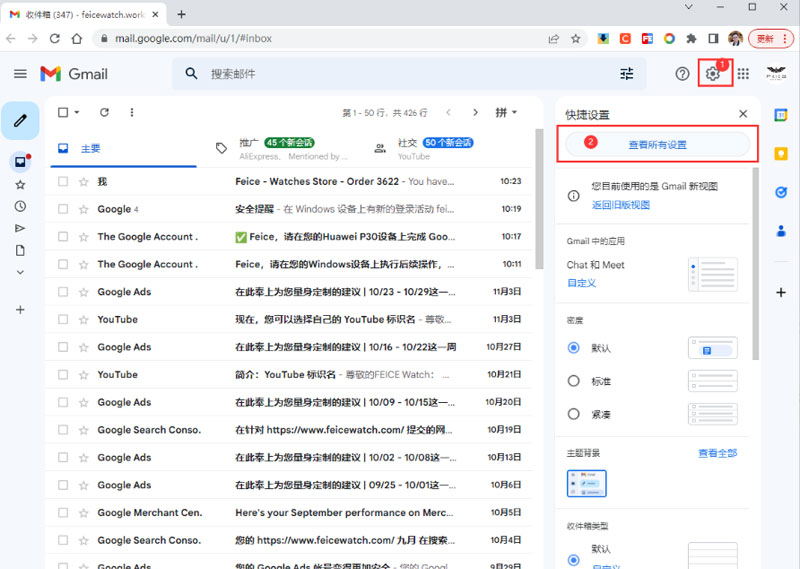The width and height of the screenshot is (800, 569).
Task: Click the Gmail logo
Action: pos(74,74)
